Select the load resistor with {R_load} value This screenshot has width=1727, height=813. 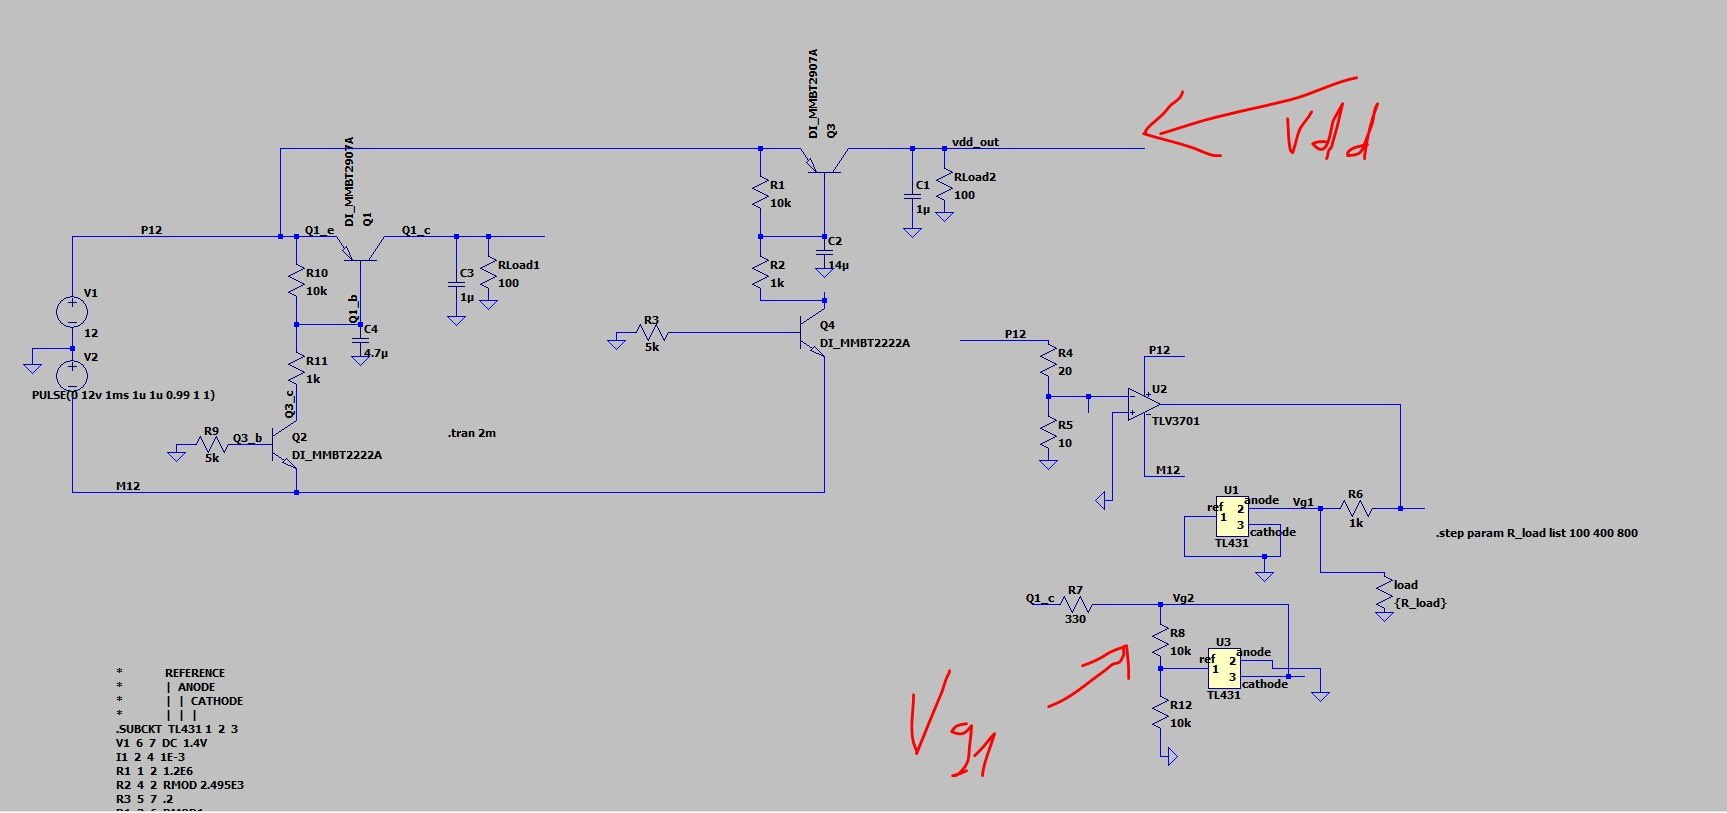pos(1385,593)
